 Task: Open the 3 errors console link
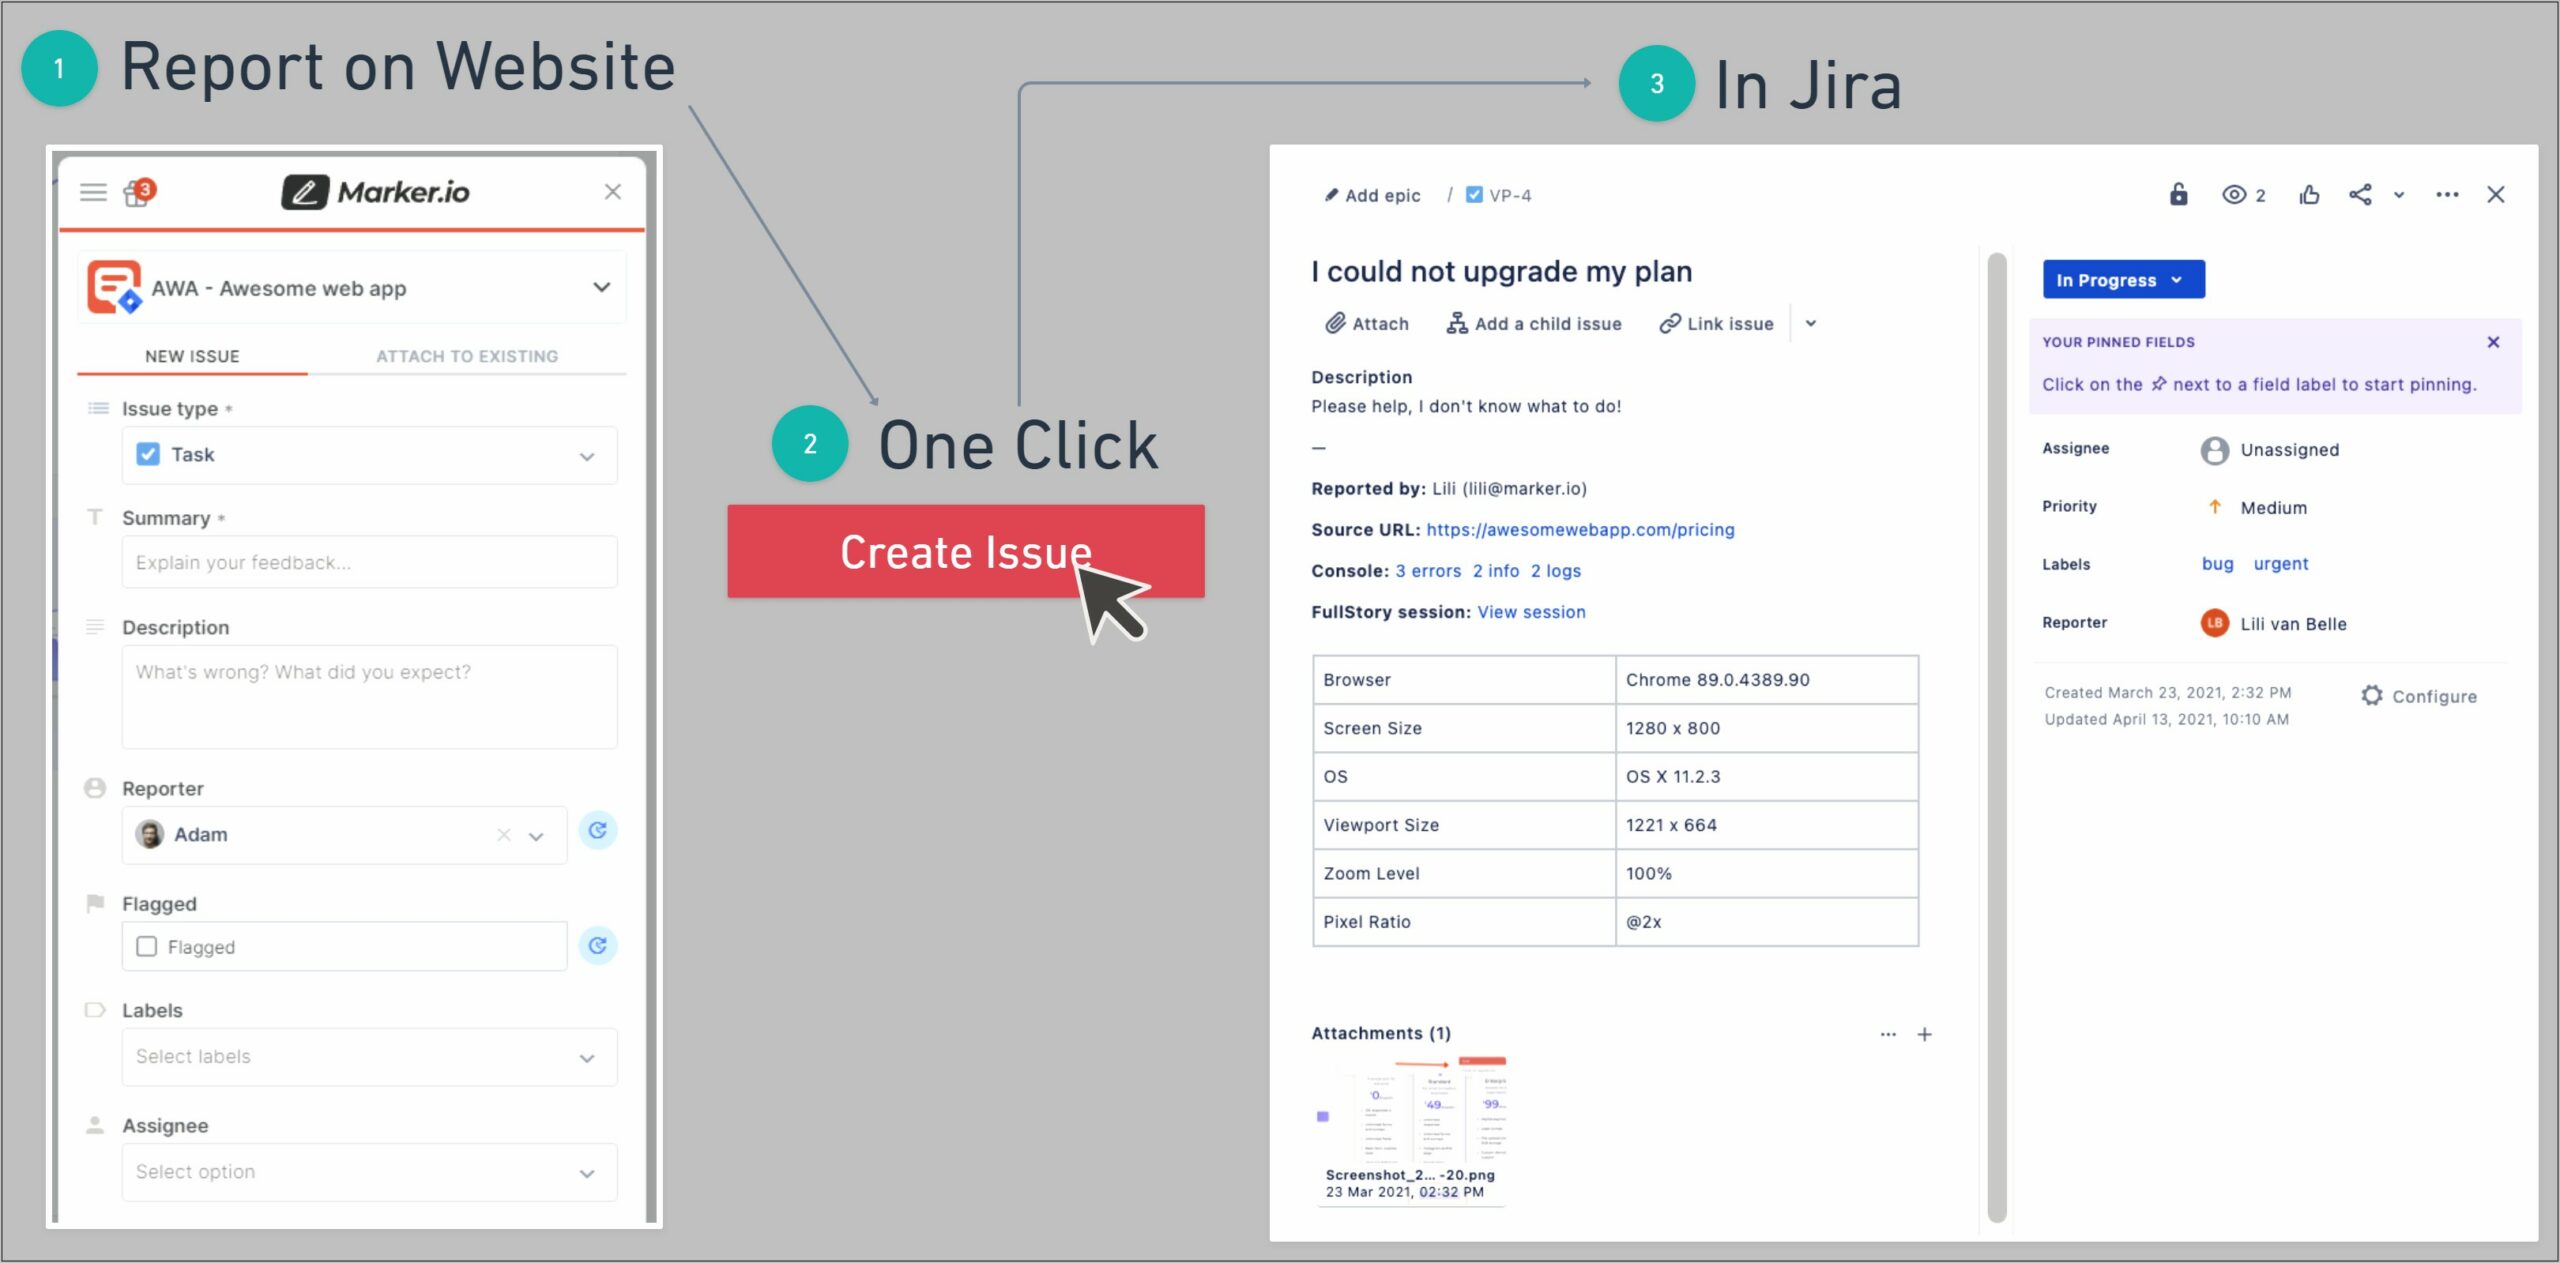1428,571
